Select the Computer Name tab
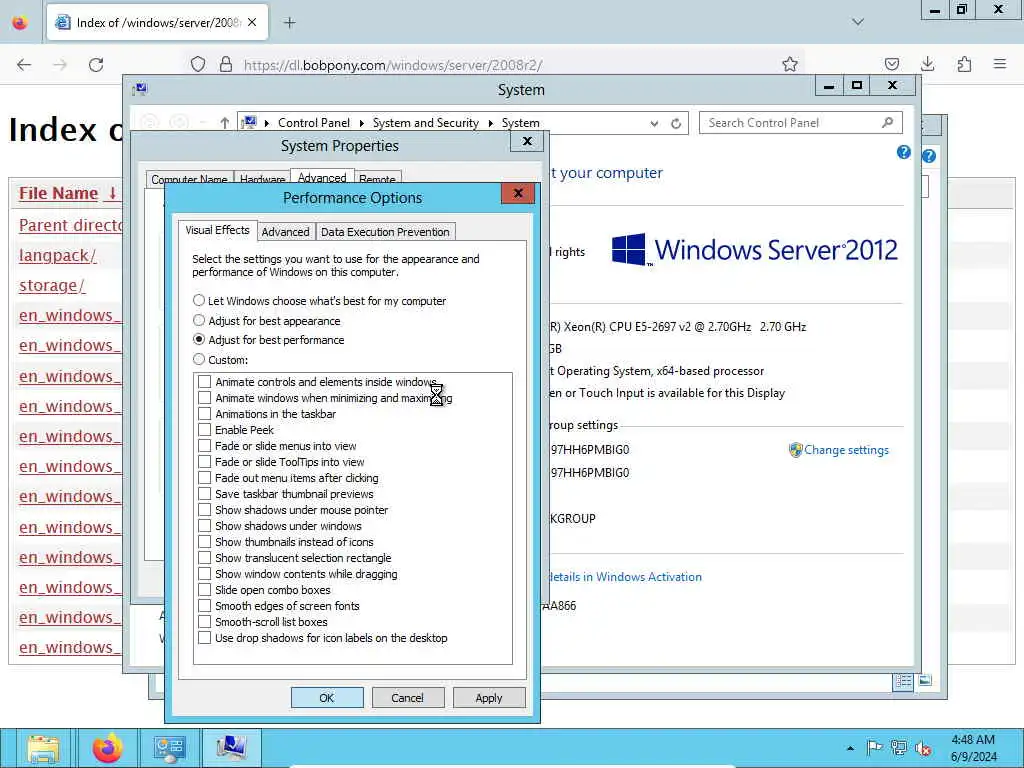This screenshot has height=768, width=1024. point(189,179)
